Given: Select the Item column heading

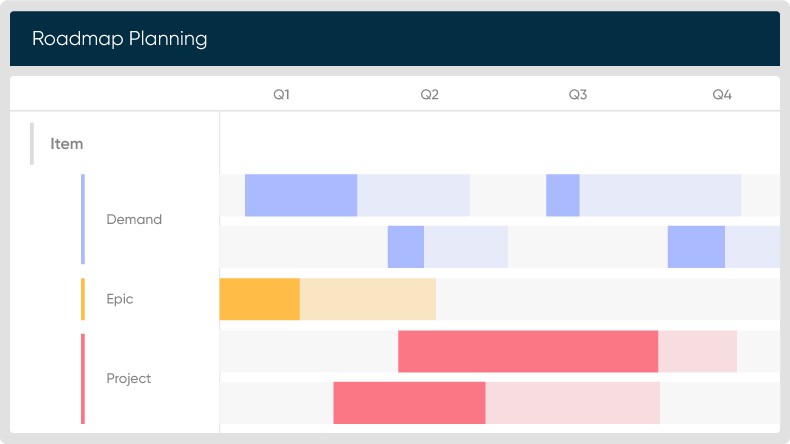Looking at the screenshot, I should tap(67, 144).
